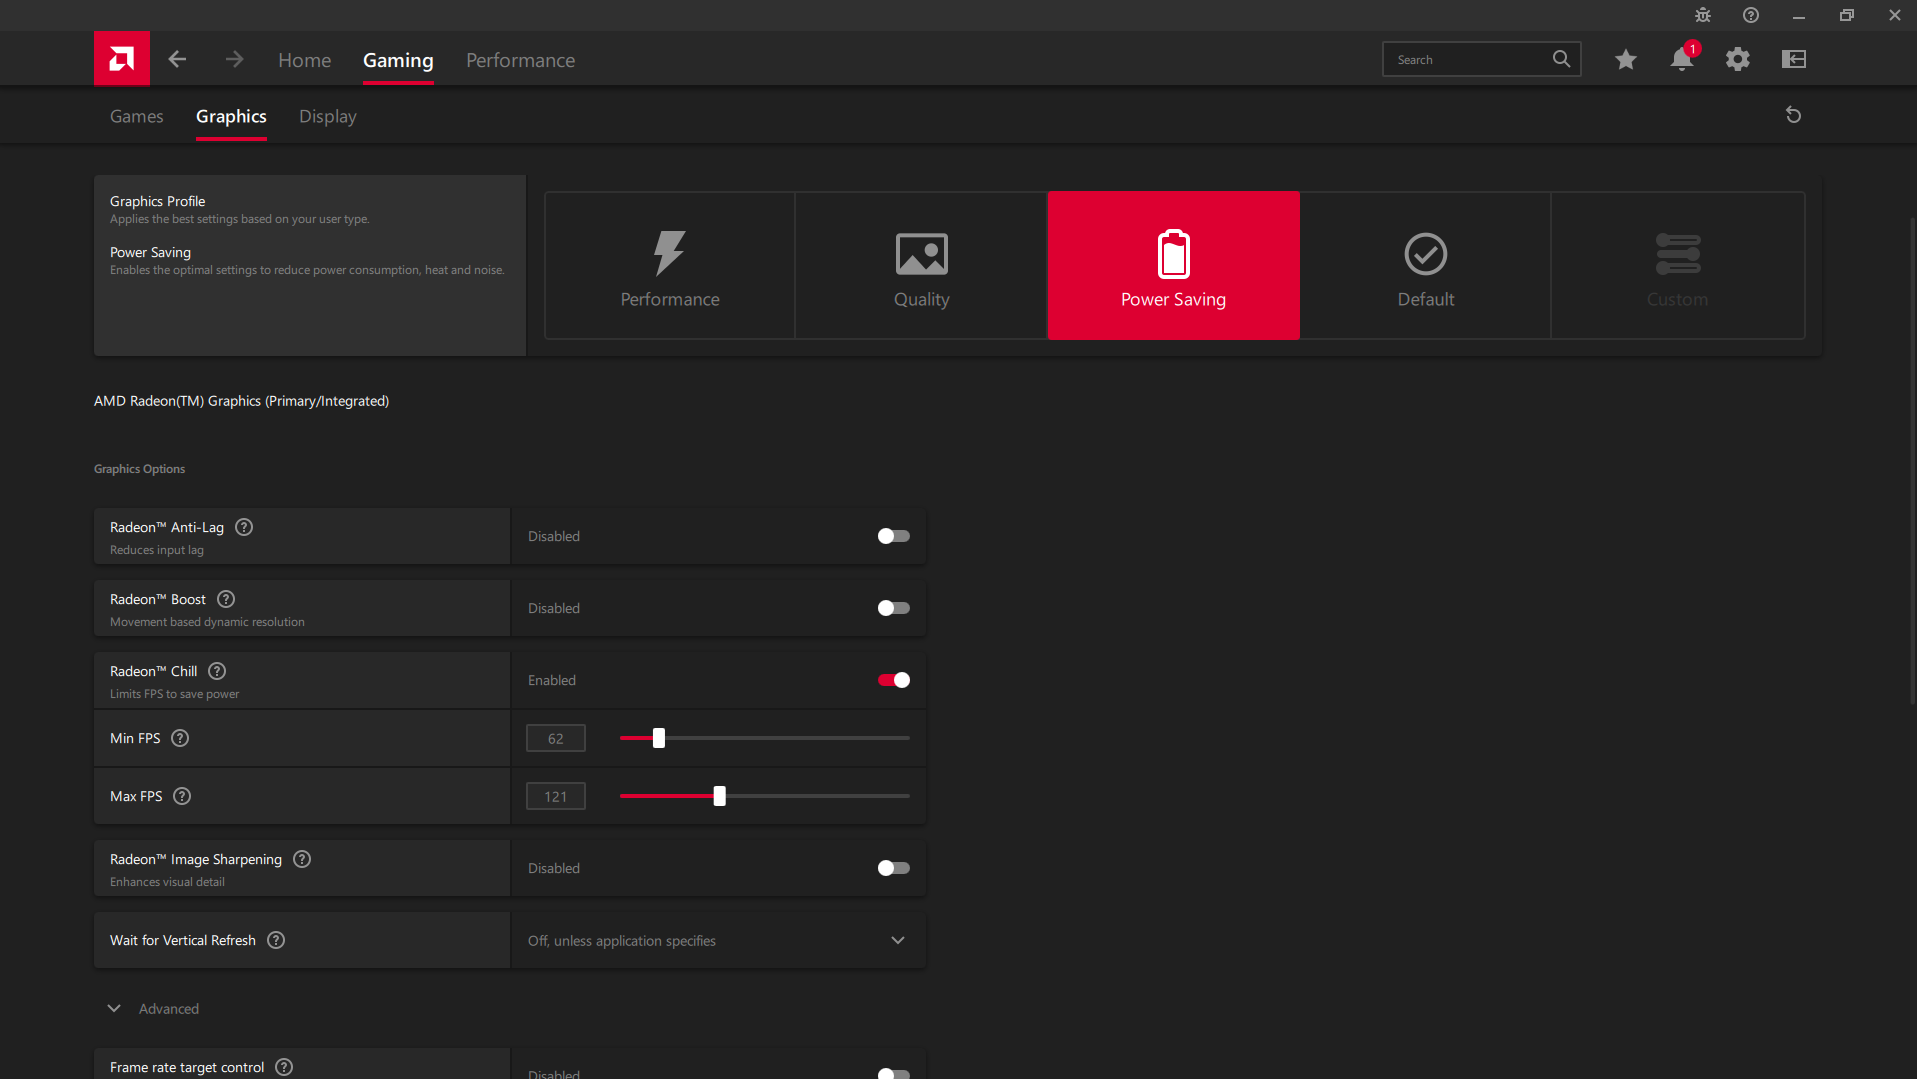This screenshot has width=1917, height=1079.
Task: Select the Default graphics profile
Action: (1426, 266)
